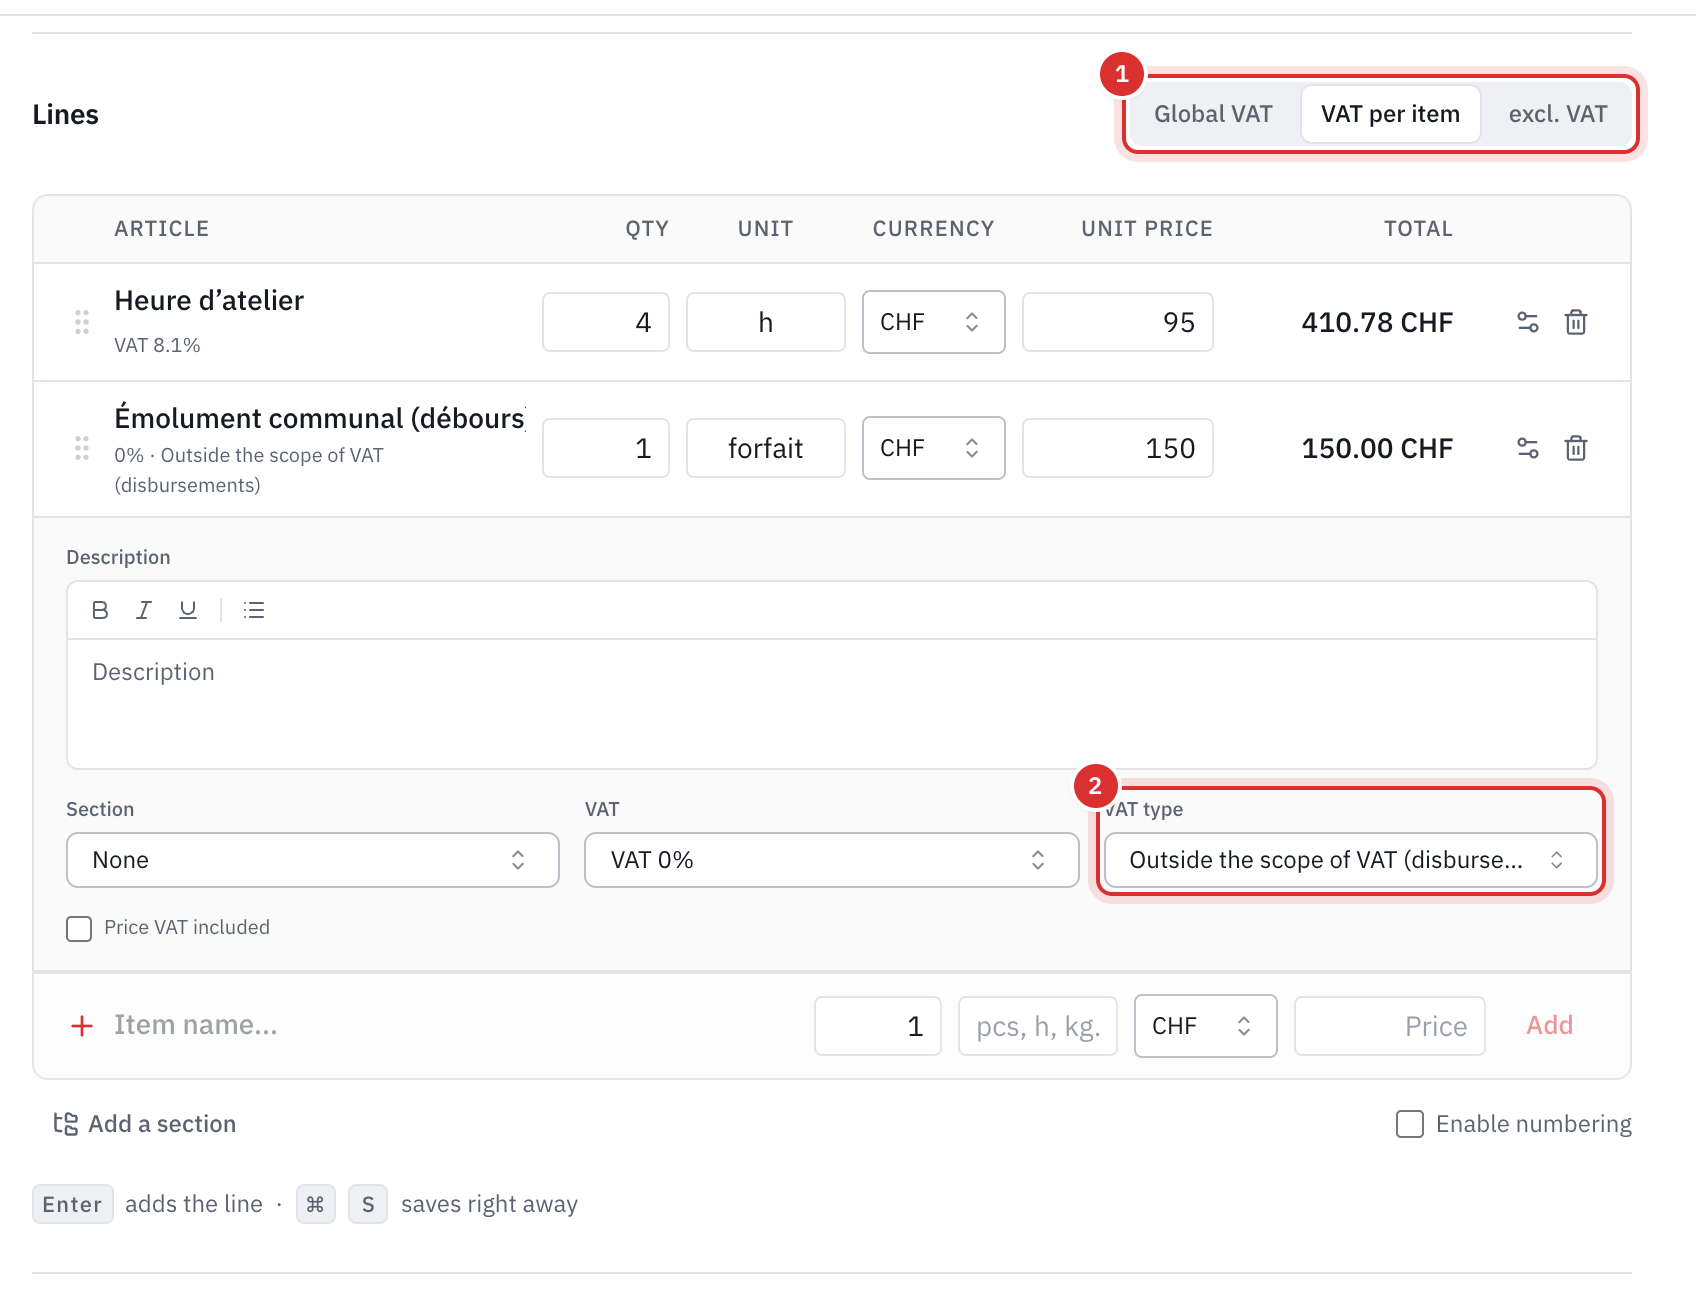
Task: Apply bold formatting in description
Action: point(100,610)
